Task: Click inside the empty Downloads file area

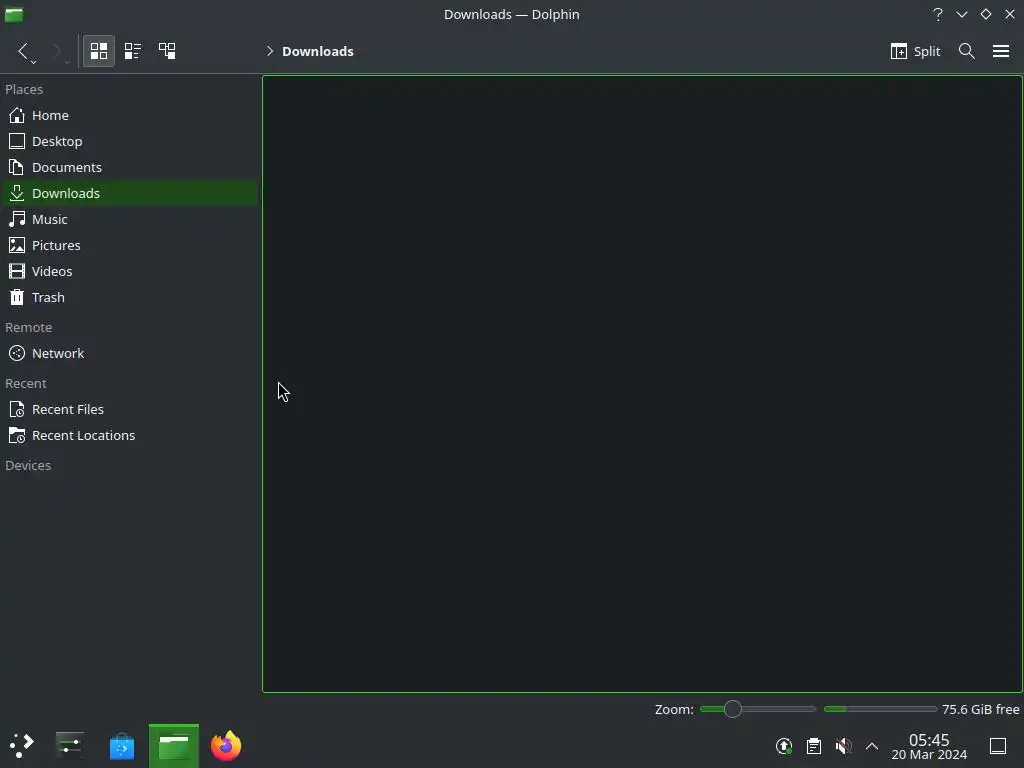Action: tap(643, 384)
